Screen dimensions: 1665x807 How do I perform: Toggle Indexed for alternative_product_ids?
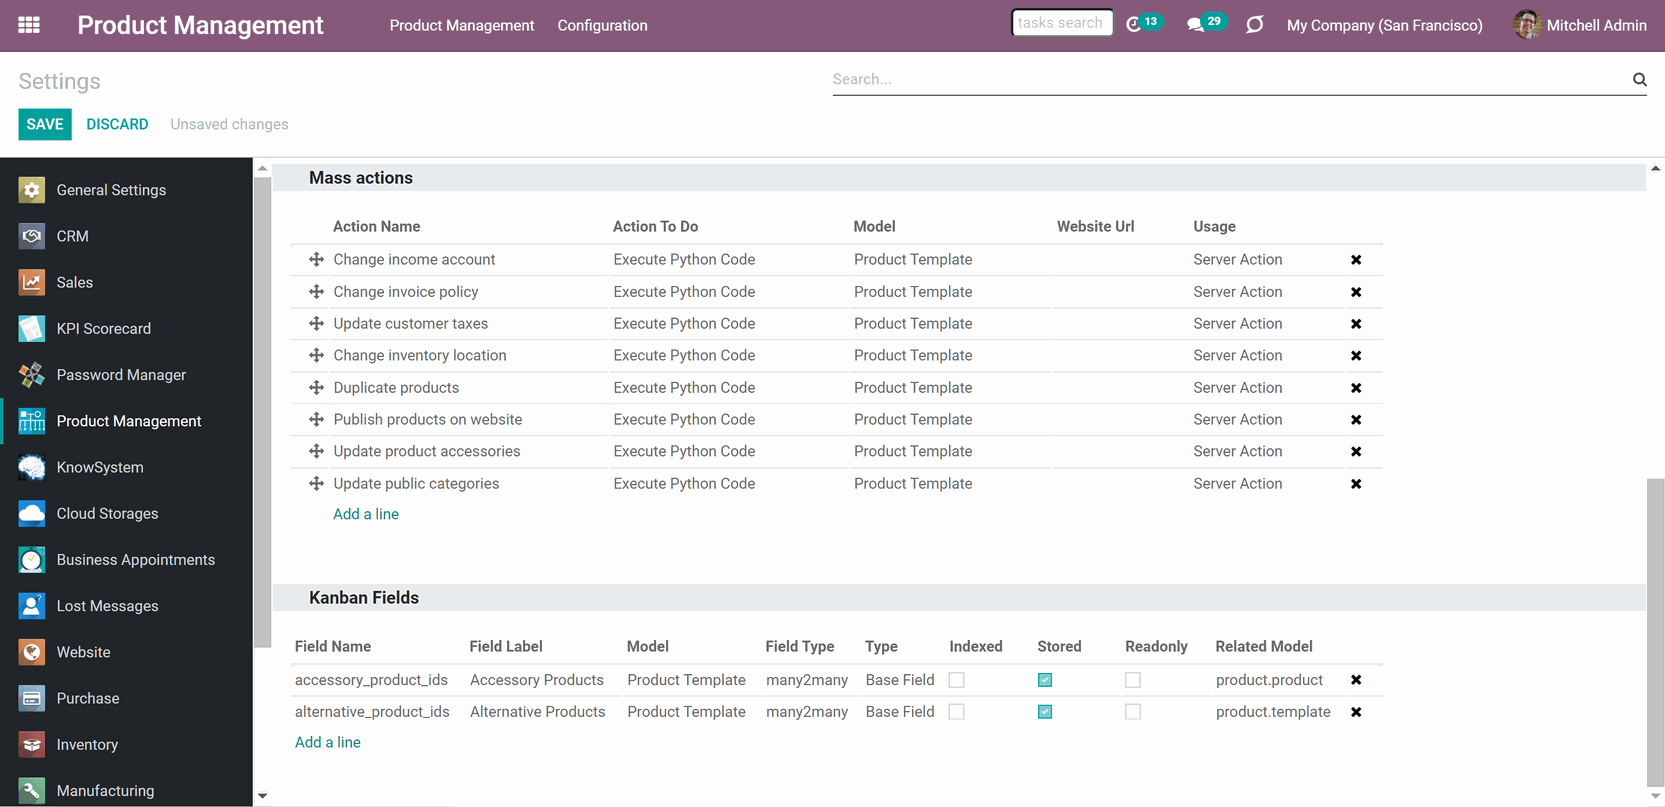tap(957, 712)
